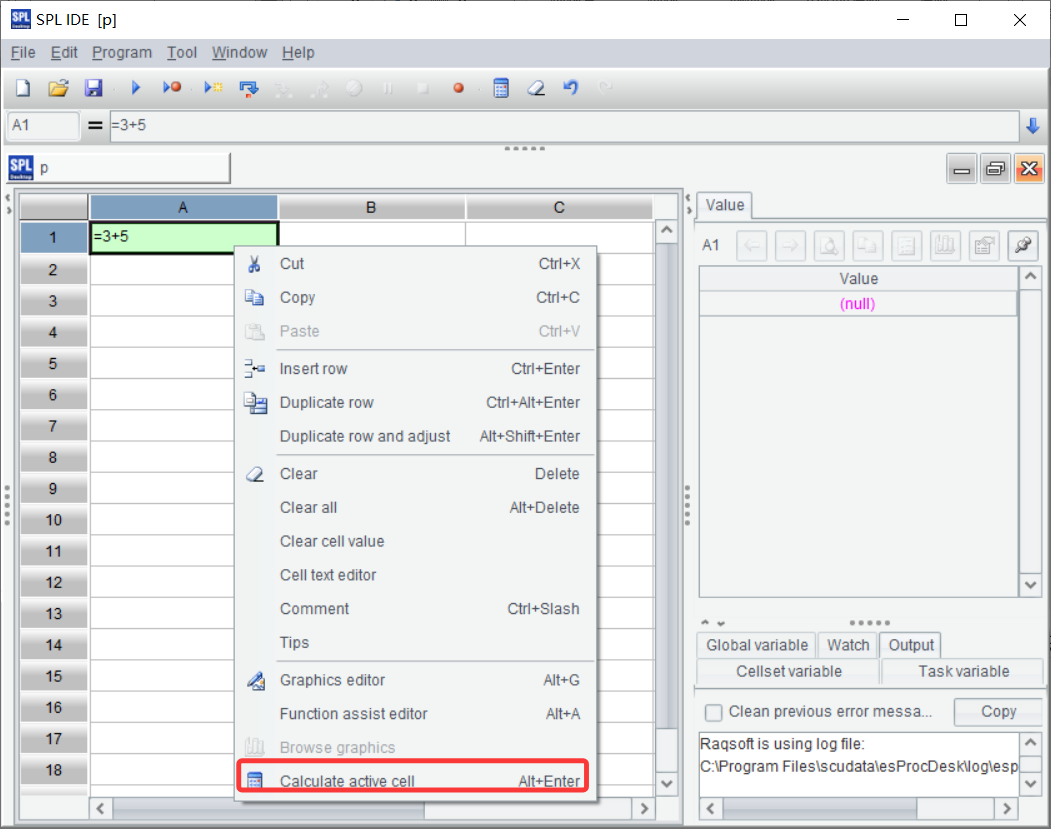1051x829 pixels.
Task: Click the grid's horizontal scrollbar right arrow
Action: tap(645, 808)
